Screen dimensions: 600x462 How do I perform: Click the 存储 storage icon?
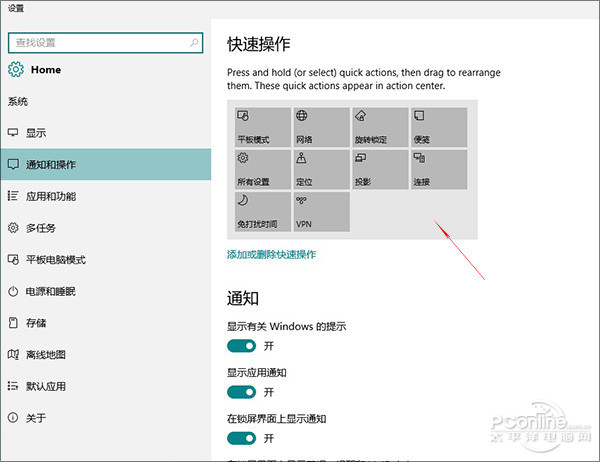pyautogui.click(x=13, y=323)
